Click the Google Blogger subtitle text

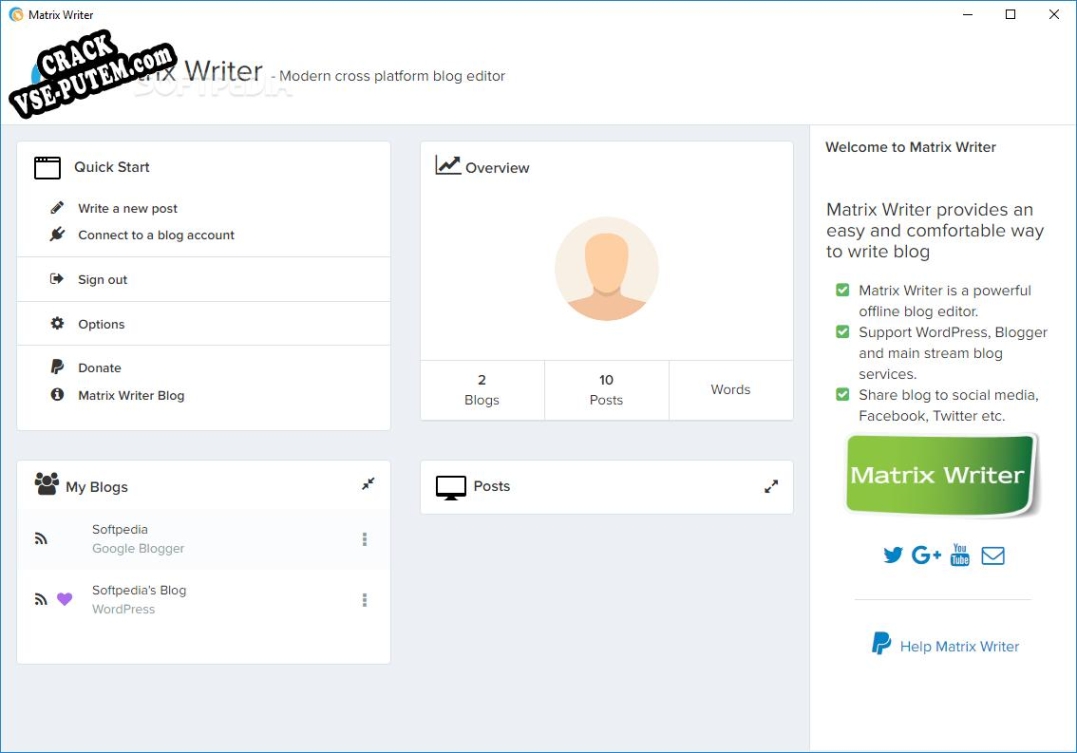138,548
